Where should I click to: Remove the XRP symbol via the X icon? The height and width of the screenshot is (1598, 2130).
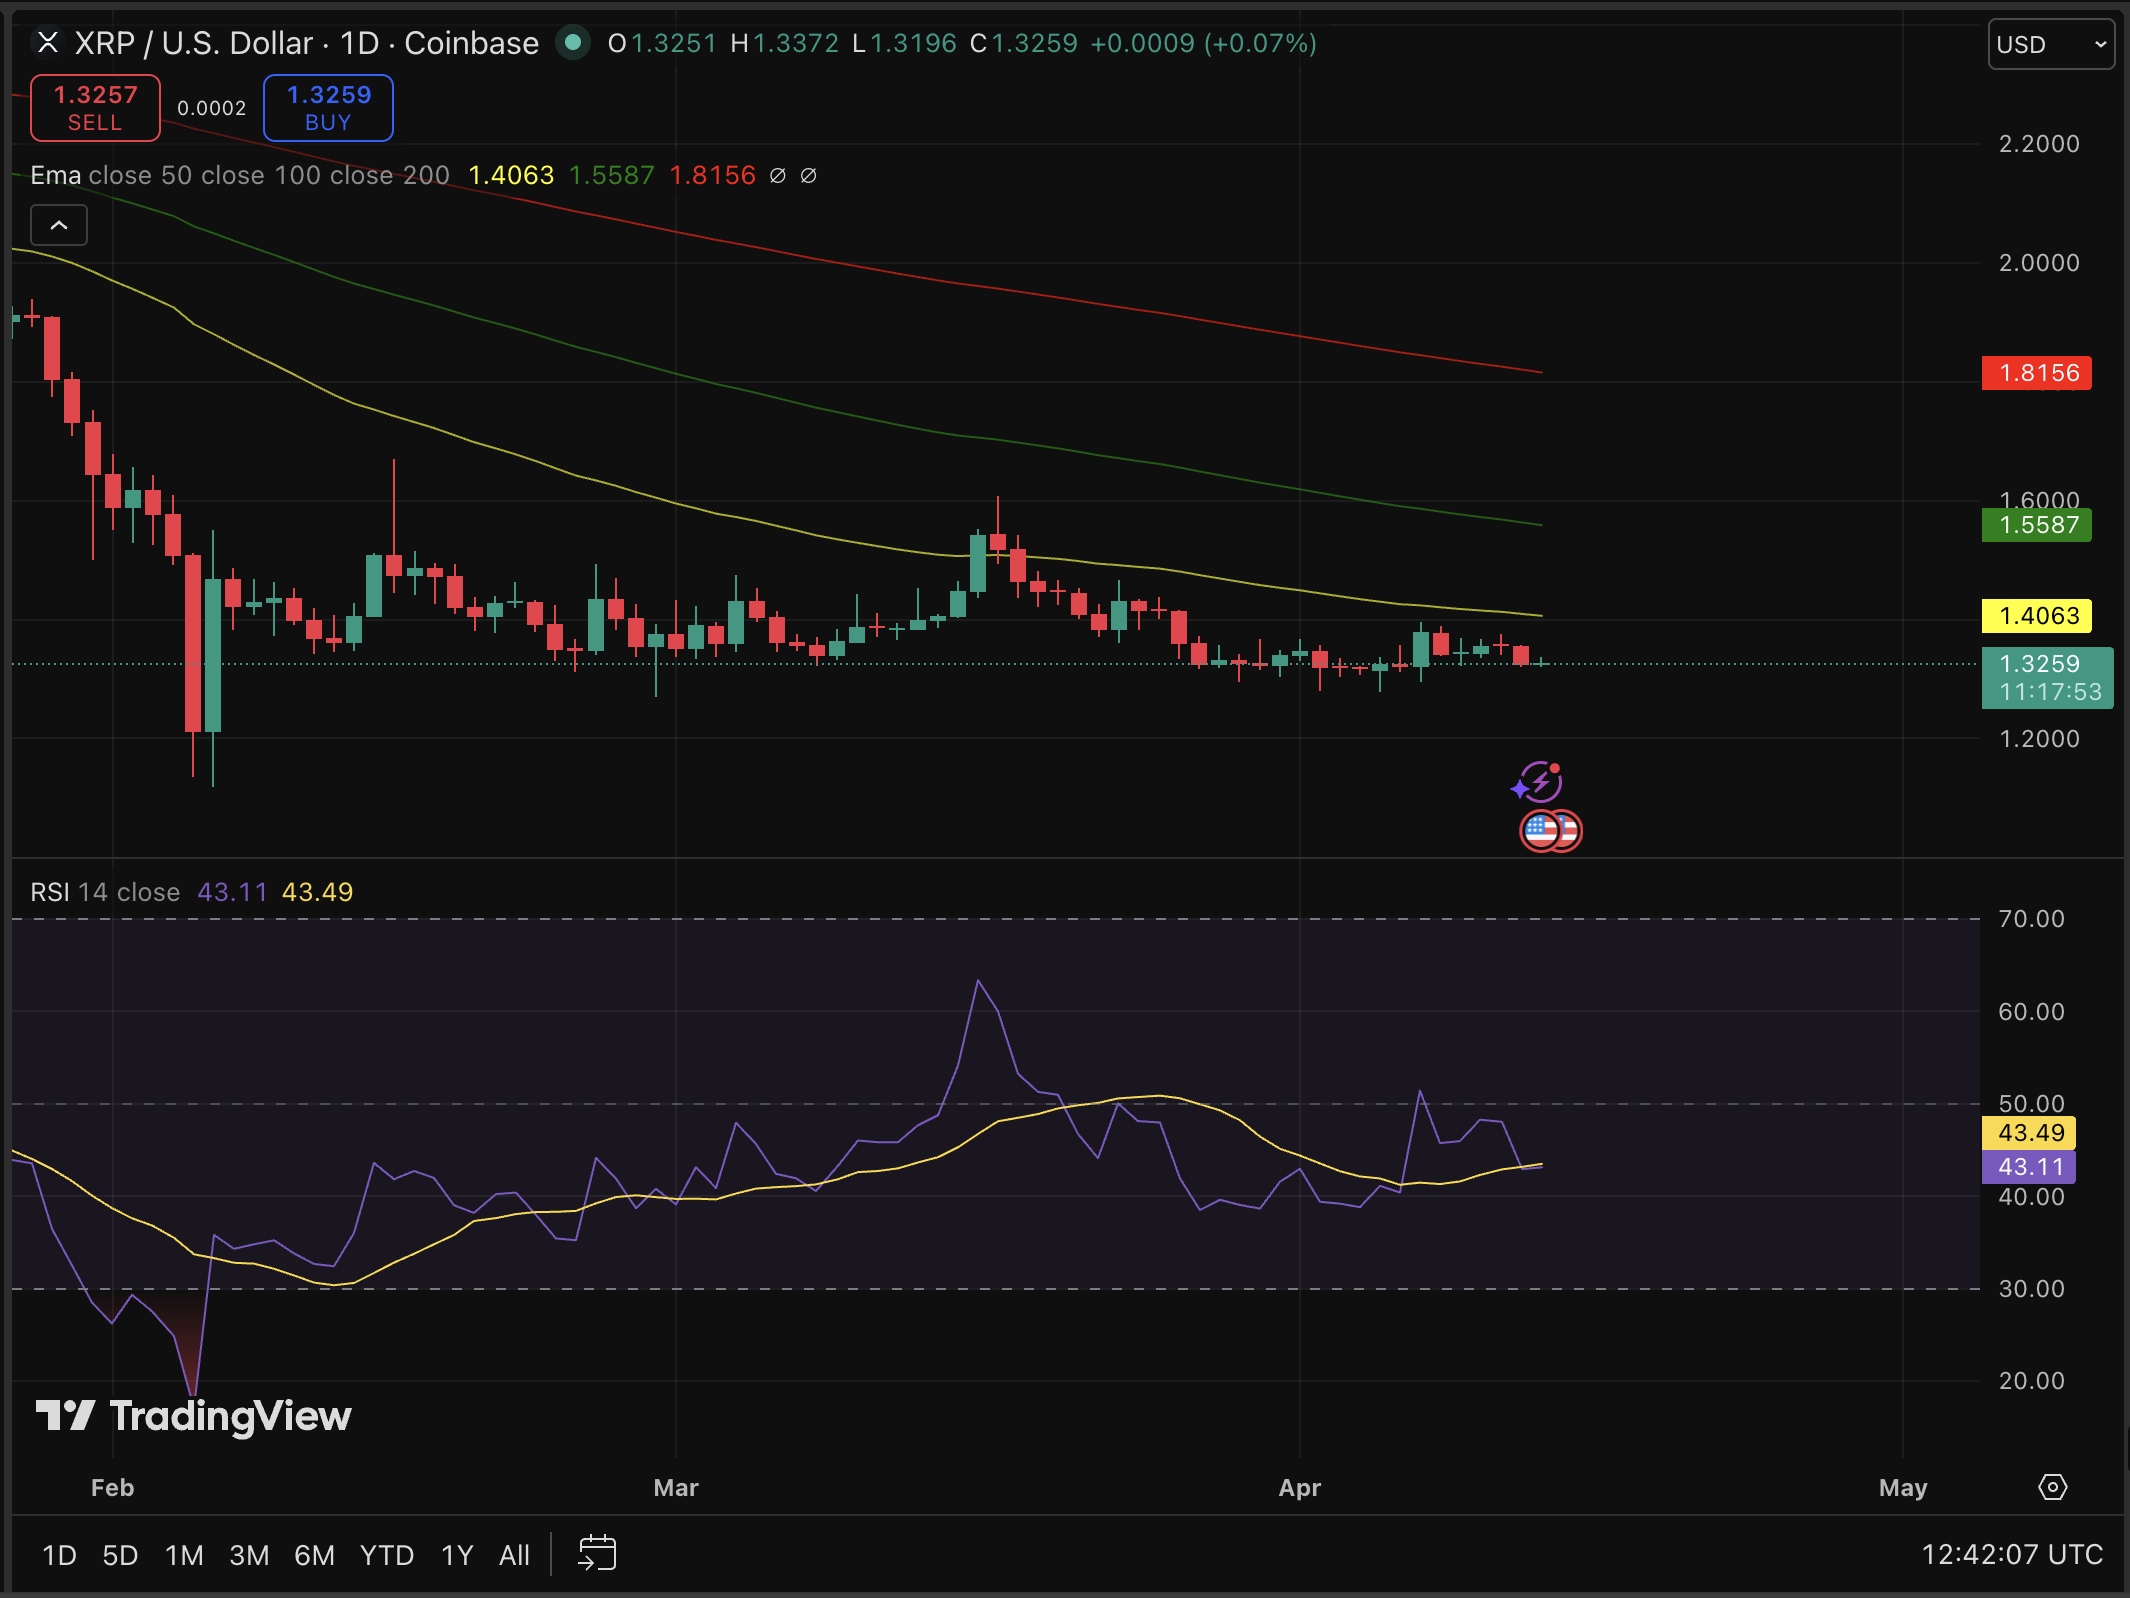pyautogui.click(x=47, y=43)
